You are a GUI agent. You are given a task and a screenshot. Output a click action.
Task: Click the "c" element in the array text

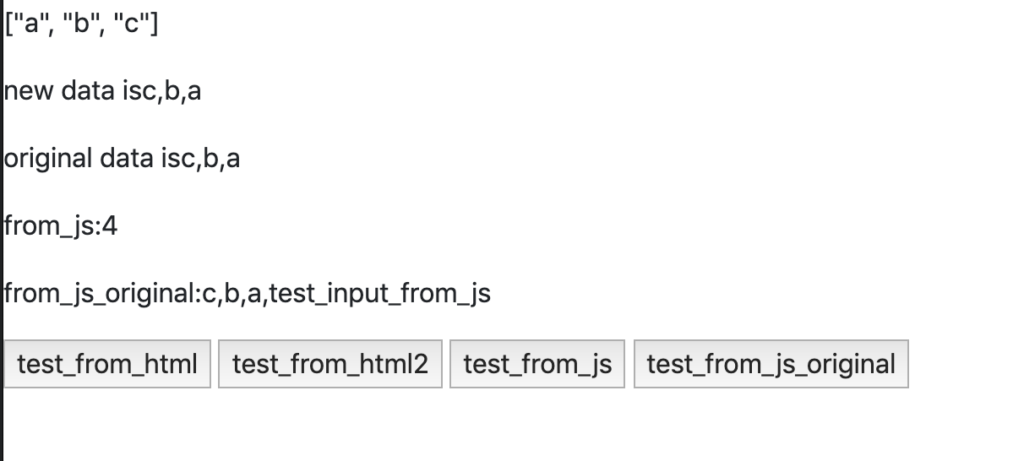coord(132,24)
